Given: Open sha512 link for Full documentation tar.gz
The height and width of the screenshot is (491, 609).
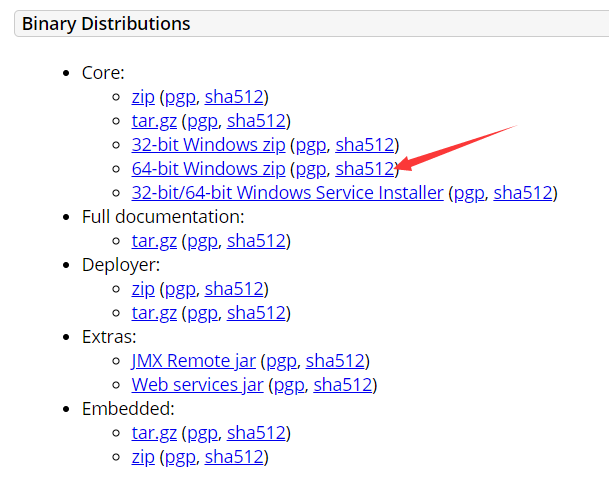Looking at the screenshot, I should coord(256,241).
